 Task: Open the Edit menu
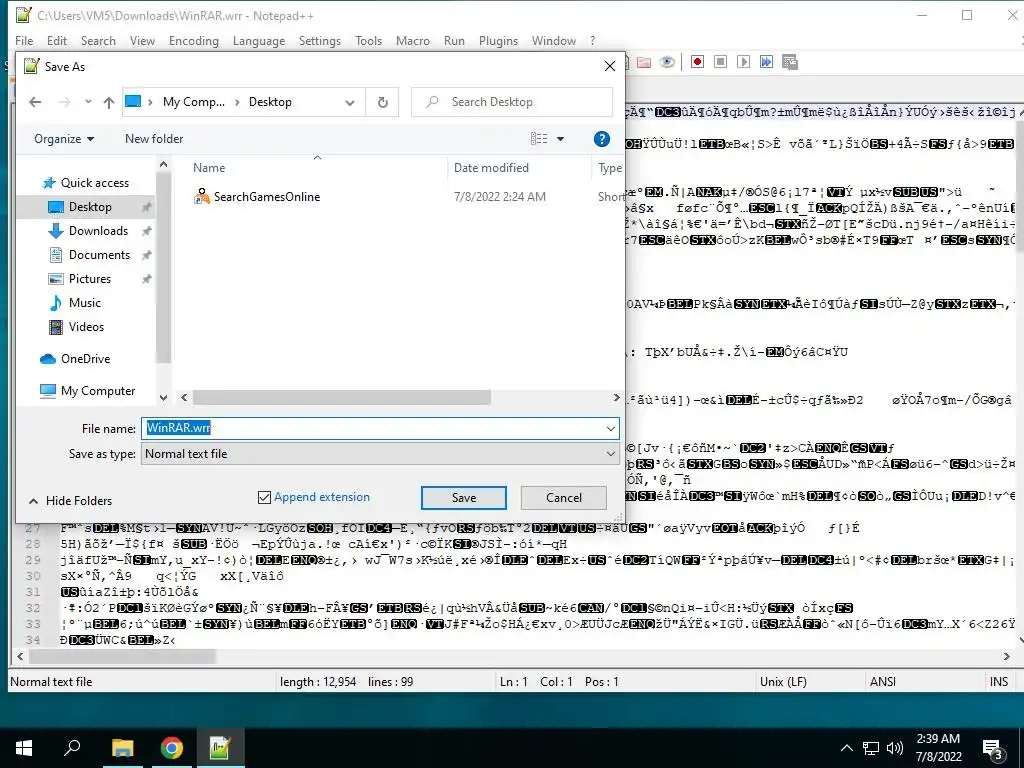coord(57,40)
